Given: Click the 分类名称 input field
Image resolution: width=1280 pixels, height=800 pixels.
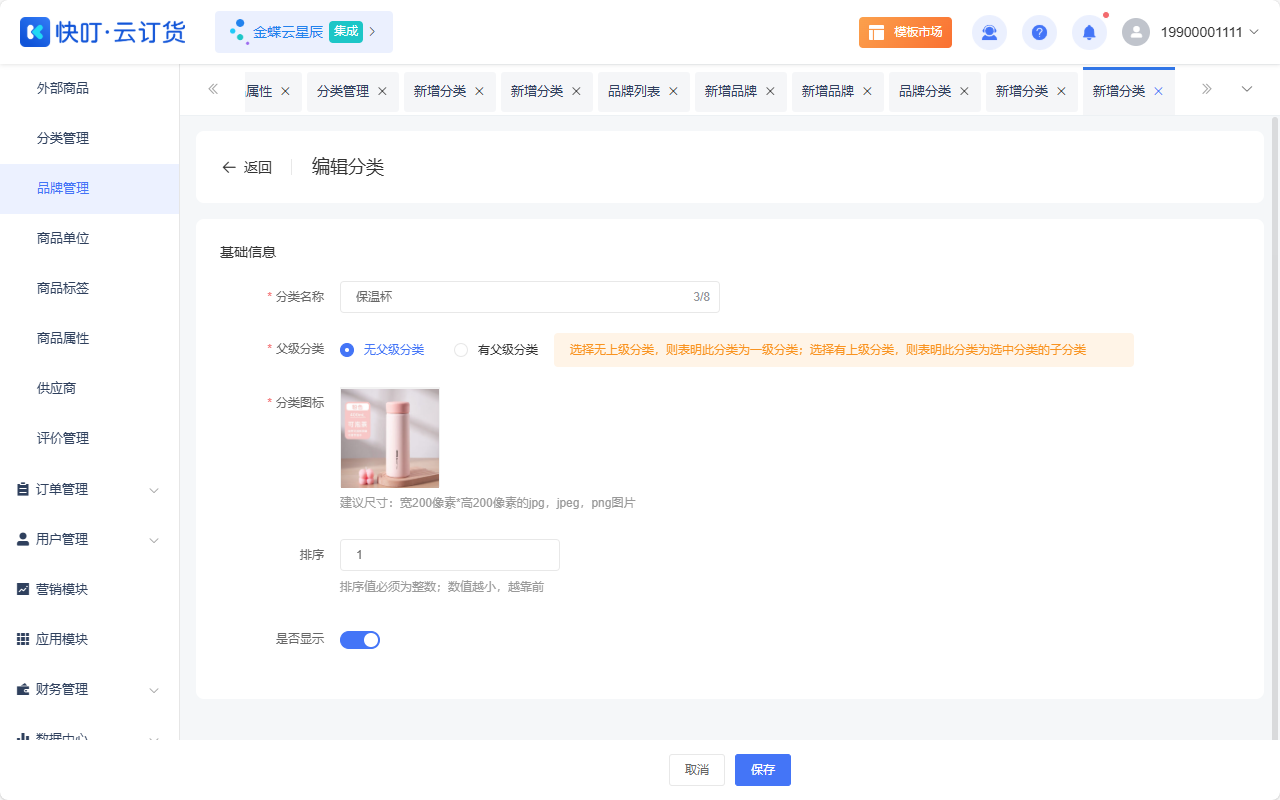Looking at the screenshot, I should click(530, 297).
